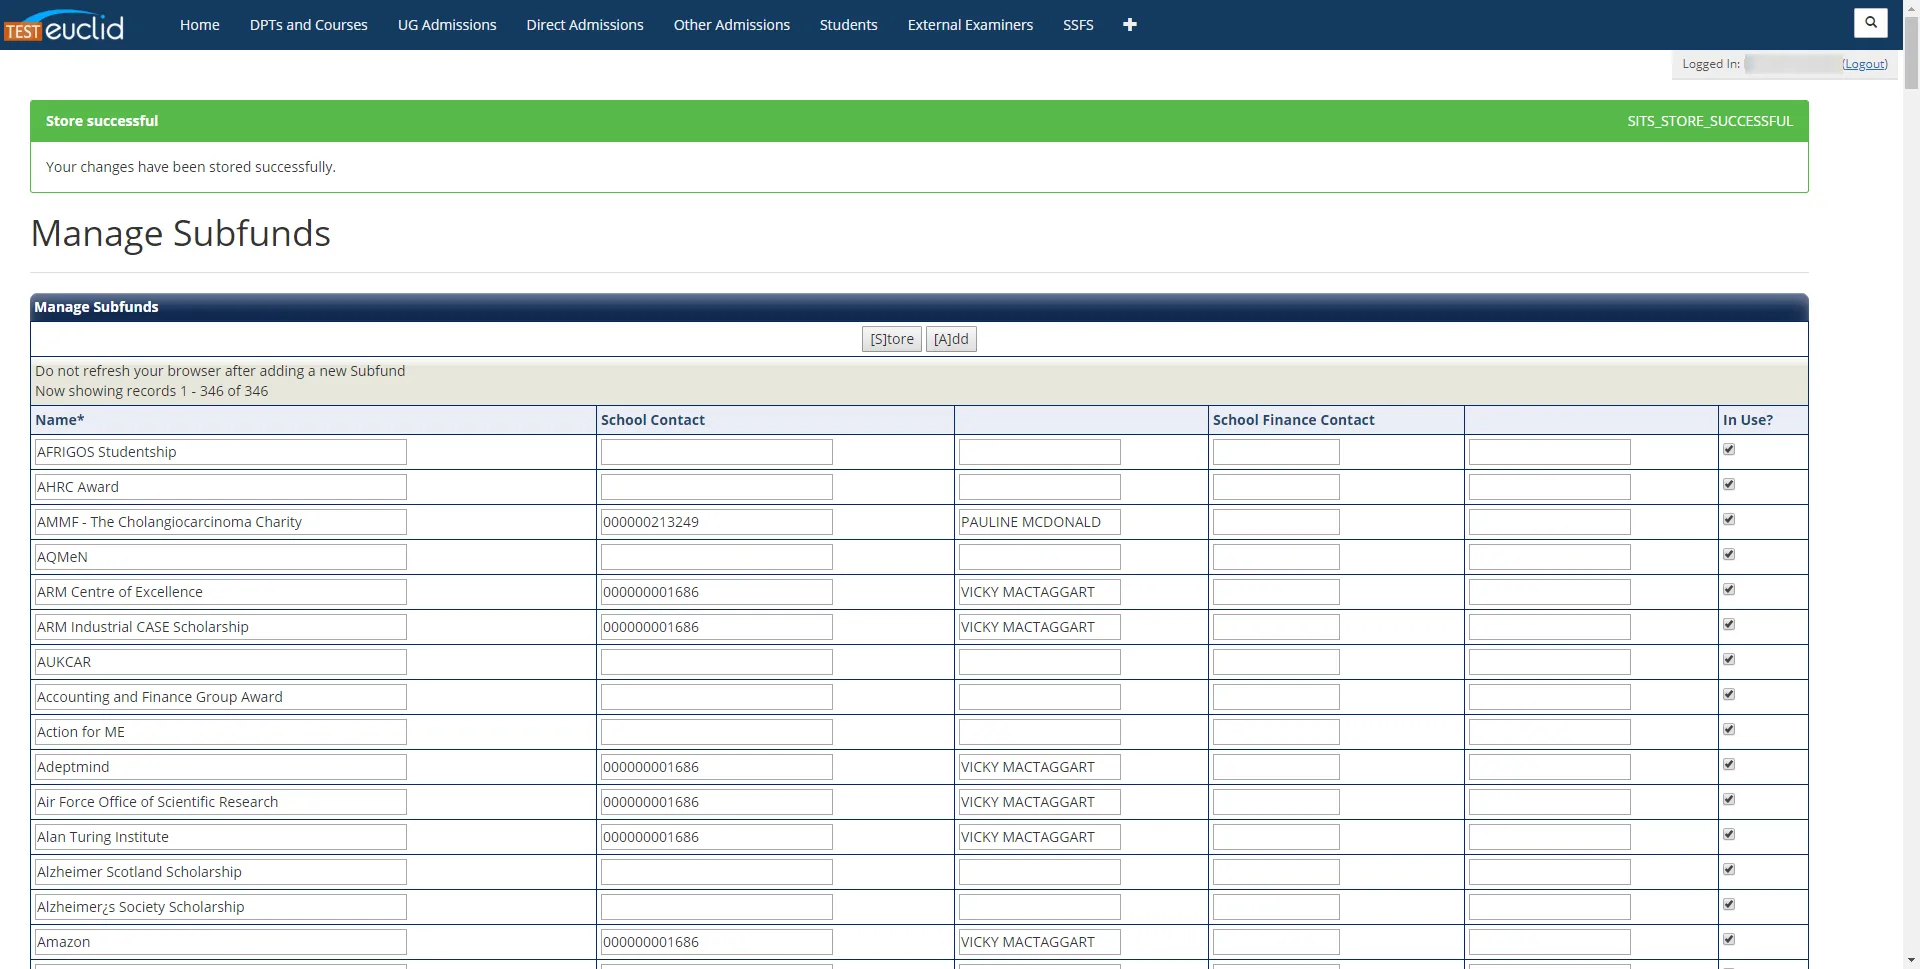Viewport: 1920px width, 969px height.
Task: Click the TEST euclid logo
Action: (63, 25)
